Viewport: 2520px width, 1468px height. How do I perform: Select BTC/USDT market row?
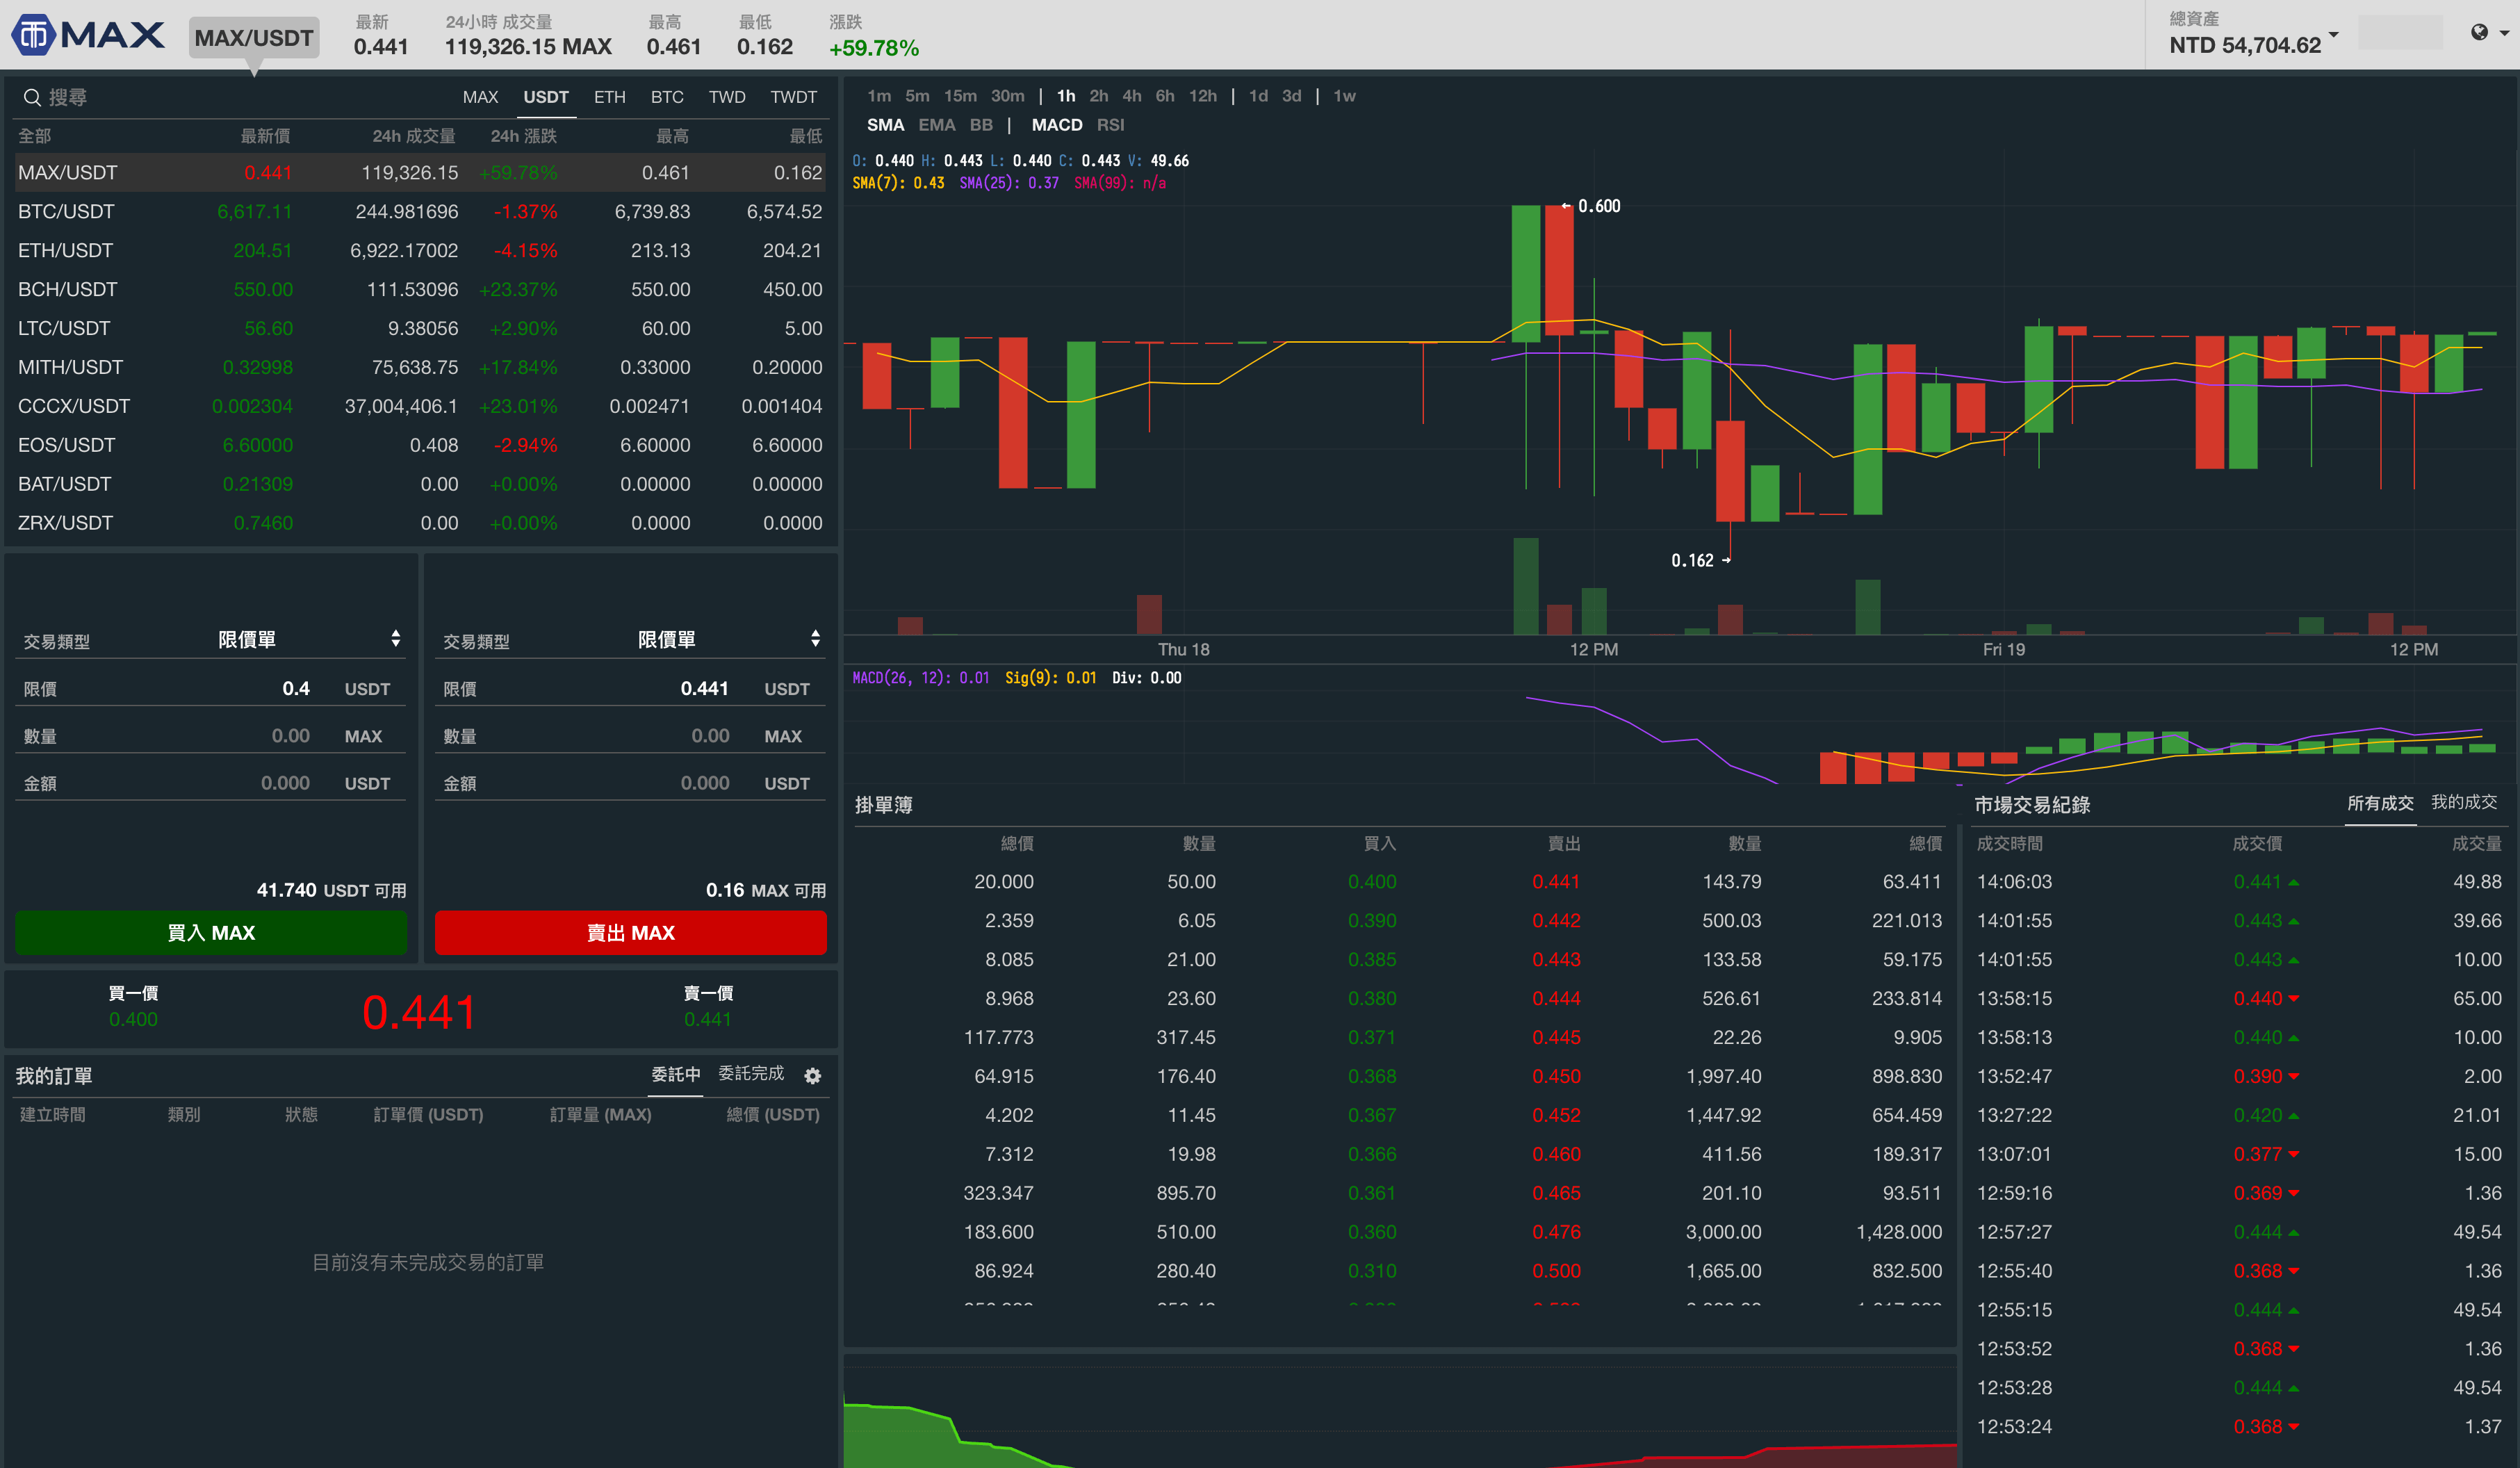pos(420,211)
